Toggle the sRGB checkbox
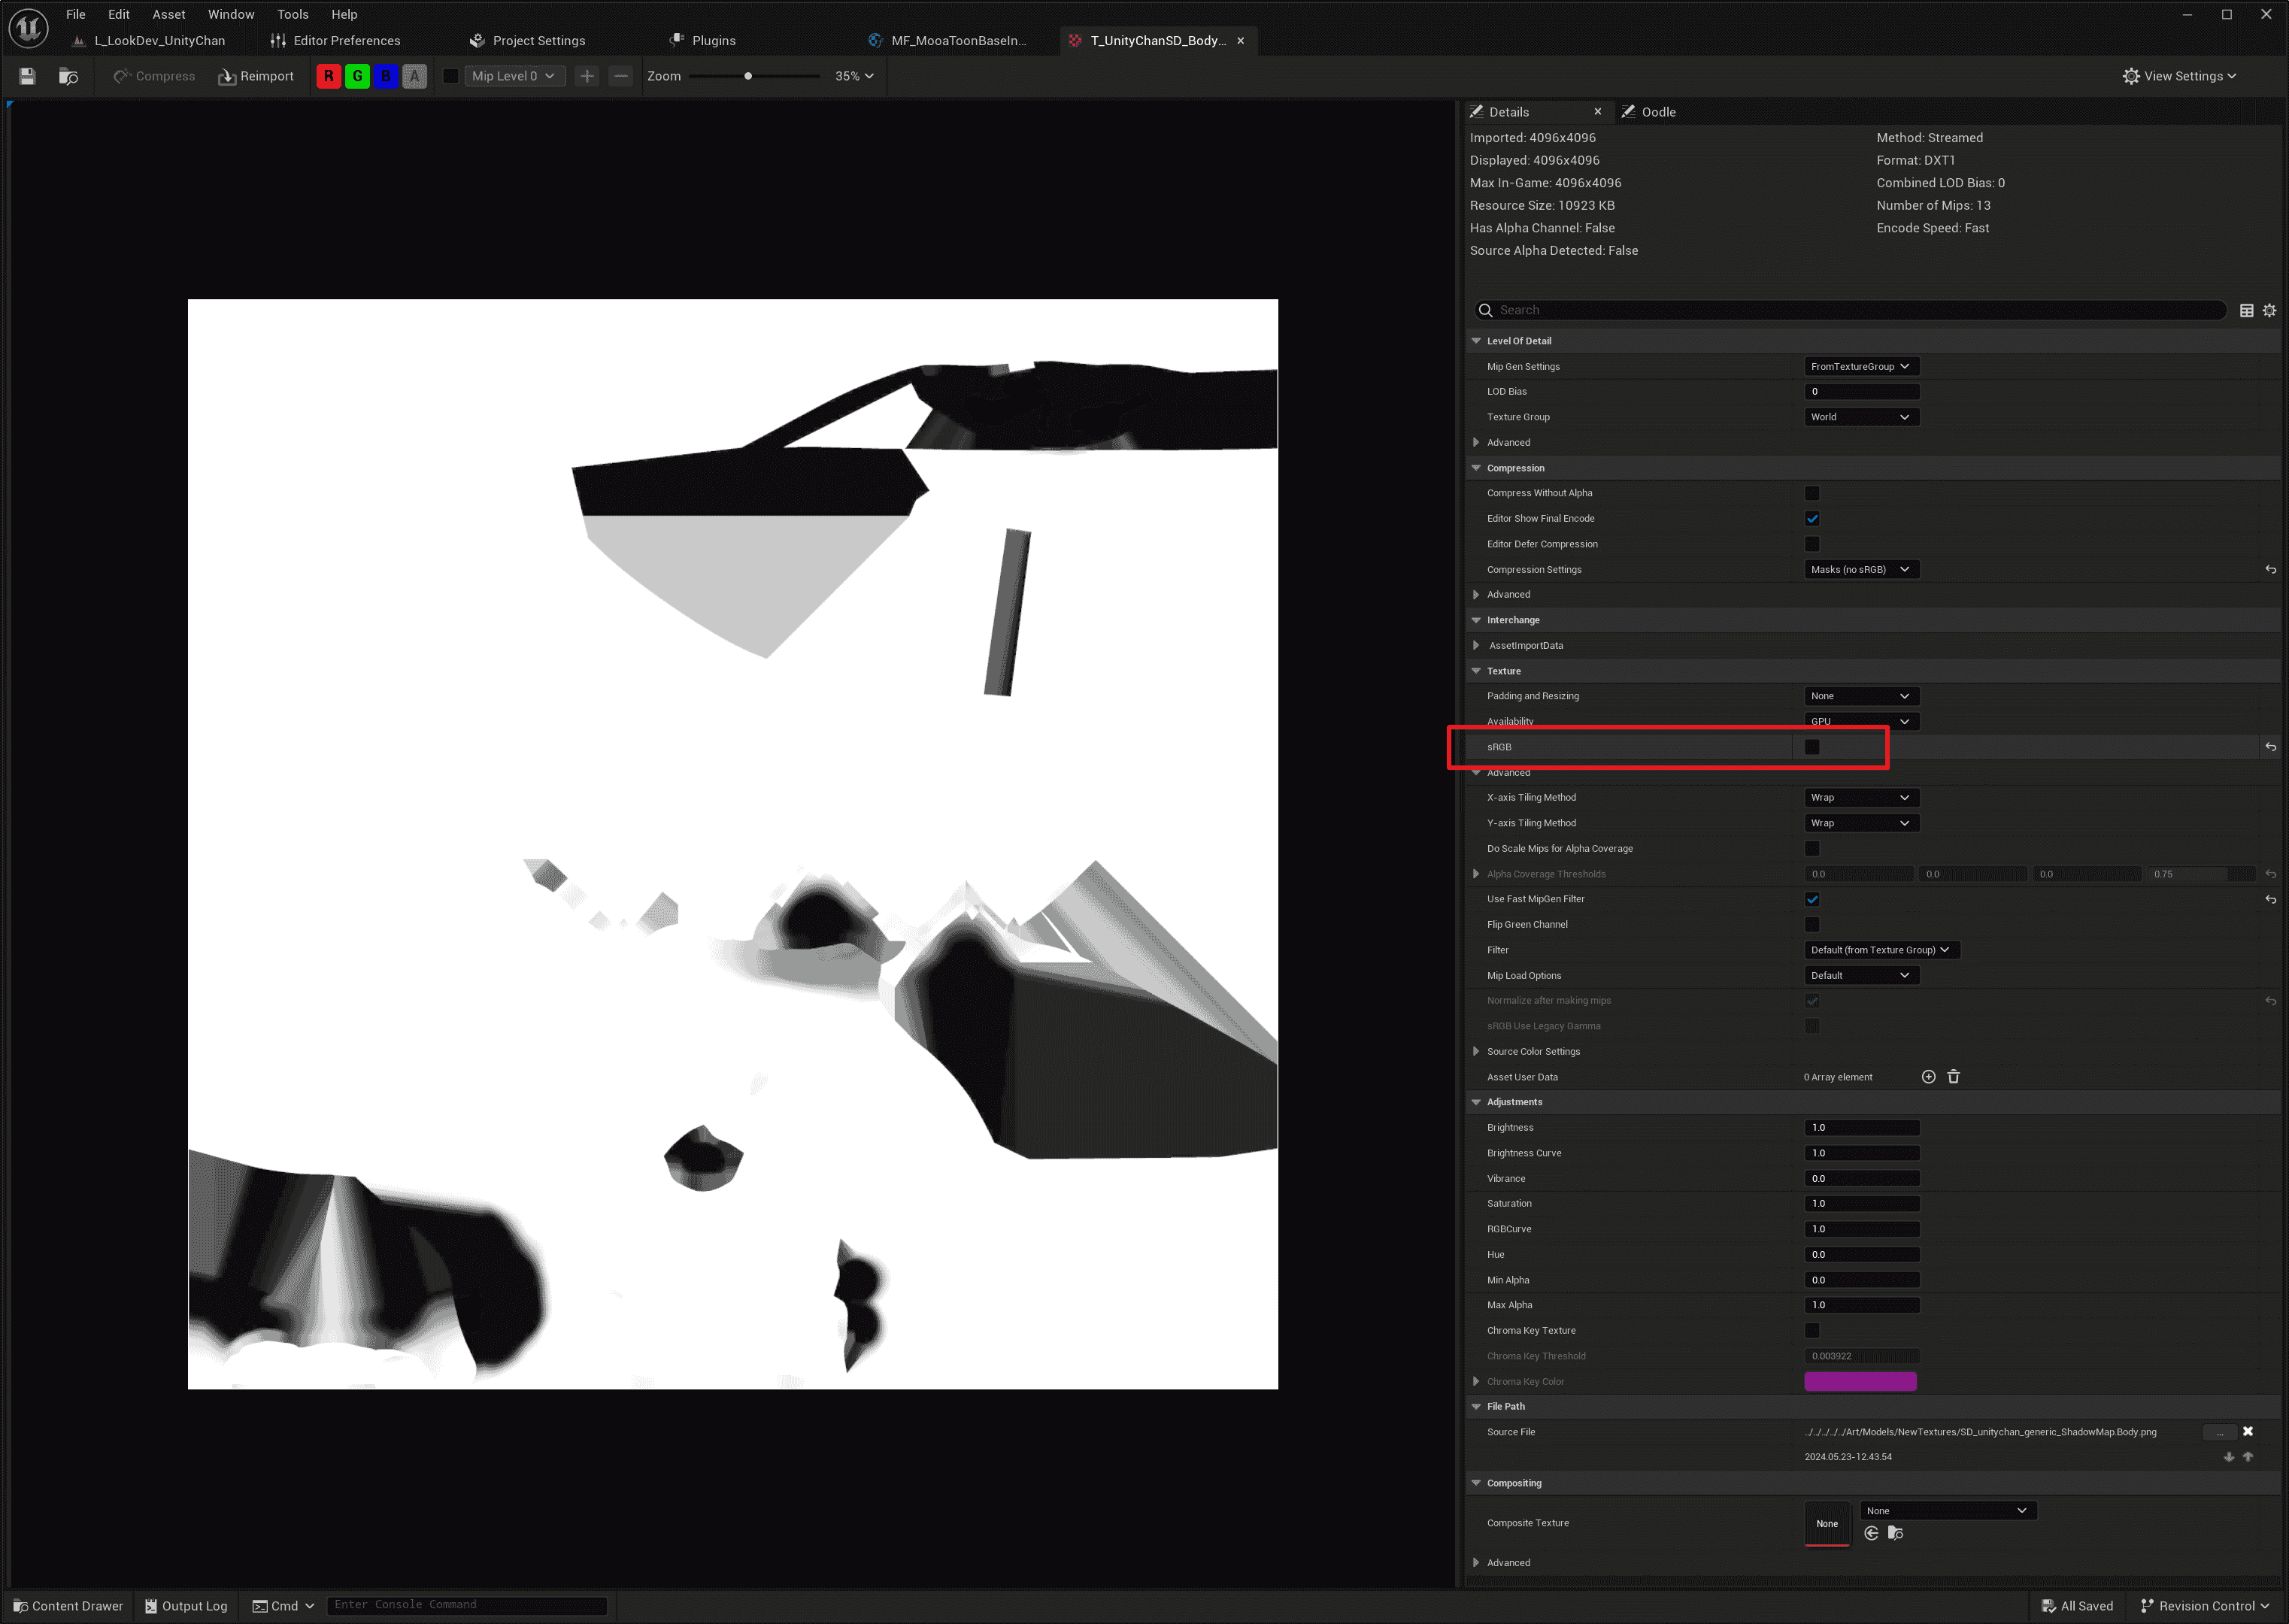The image size is (2289, 1624). [x=1812, y=747]
